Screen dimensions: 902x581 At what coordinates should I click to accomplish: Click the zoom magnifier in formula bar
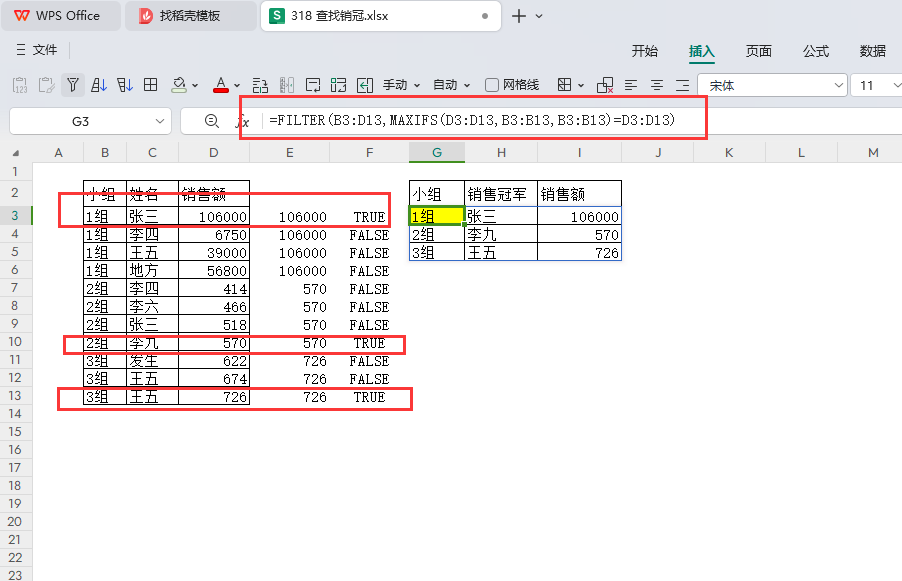[x=212, y=121]
